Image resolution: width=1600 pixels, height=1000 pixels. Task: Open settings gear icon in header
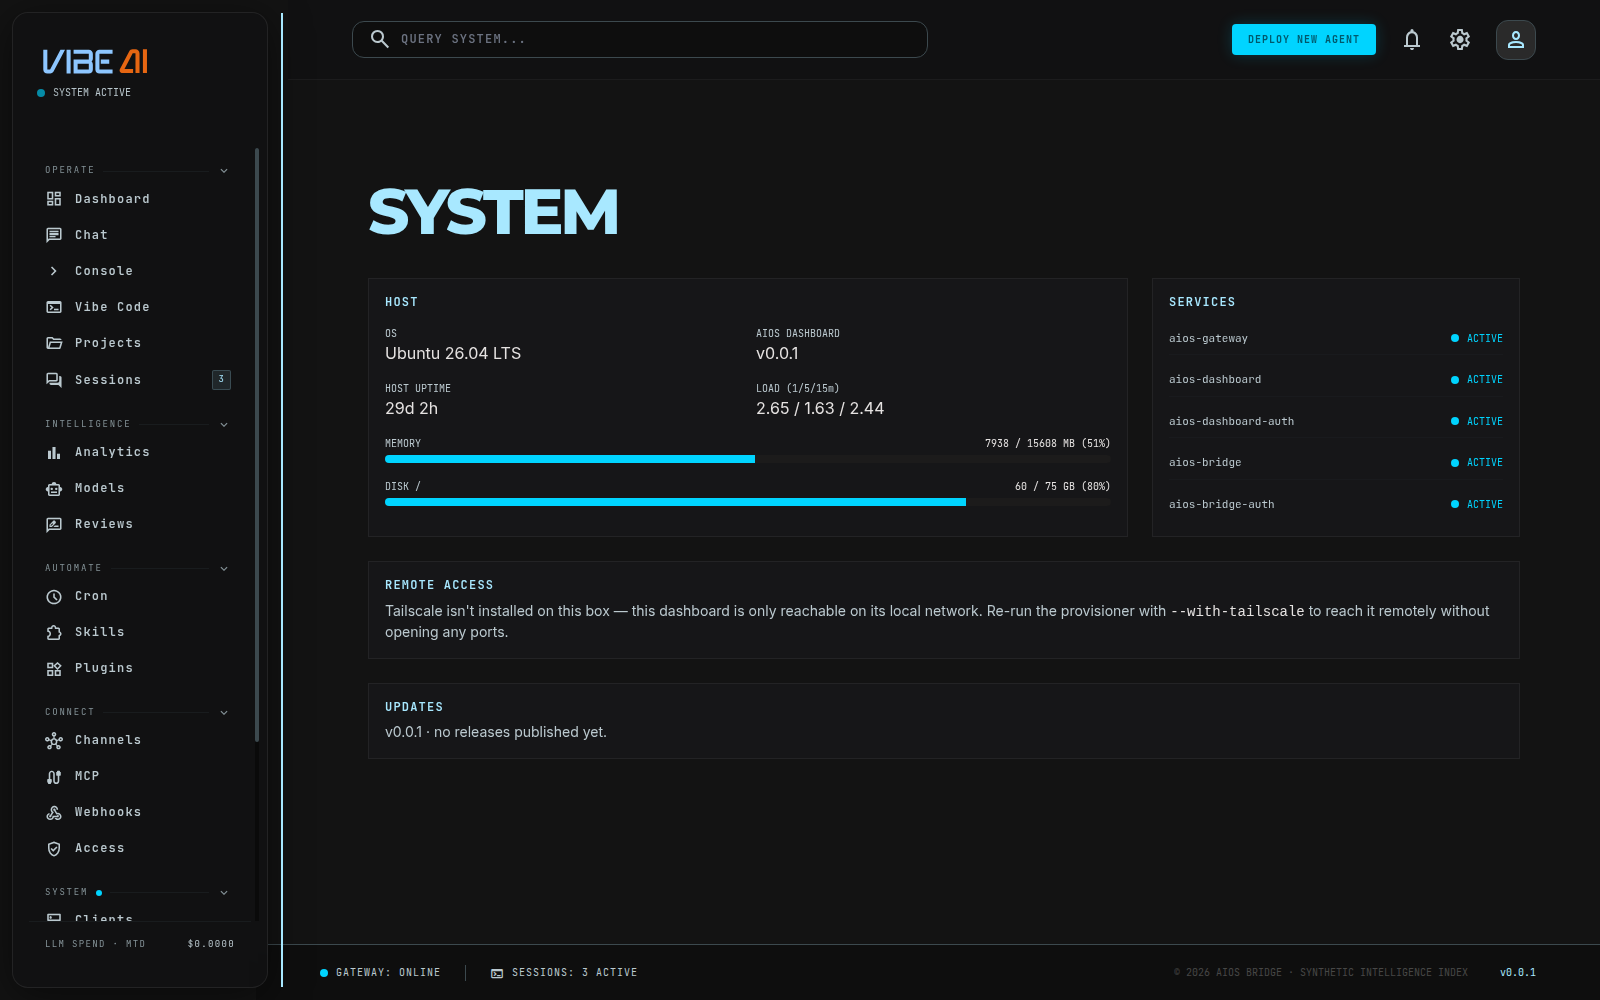pyautogui.click(x=1460, y=40)
